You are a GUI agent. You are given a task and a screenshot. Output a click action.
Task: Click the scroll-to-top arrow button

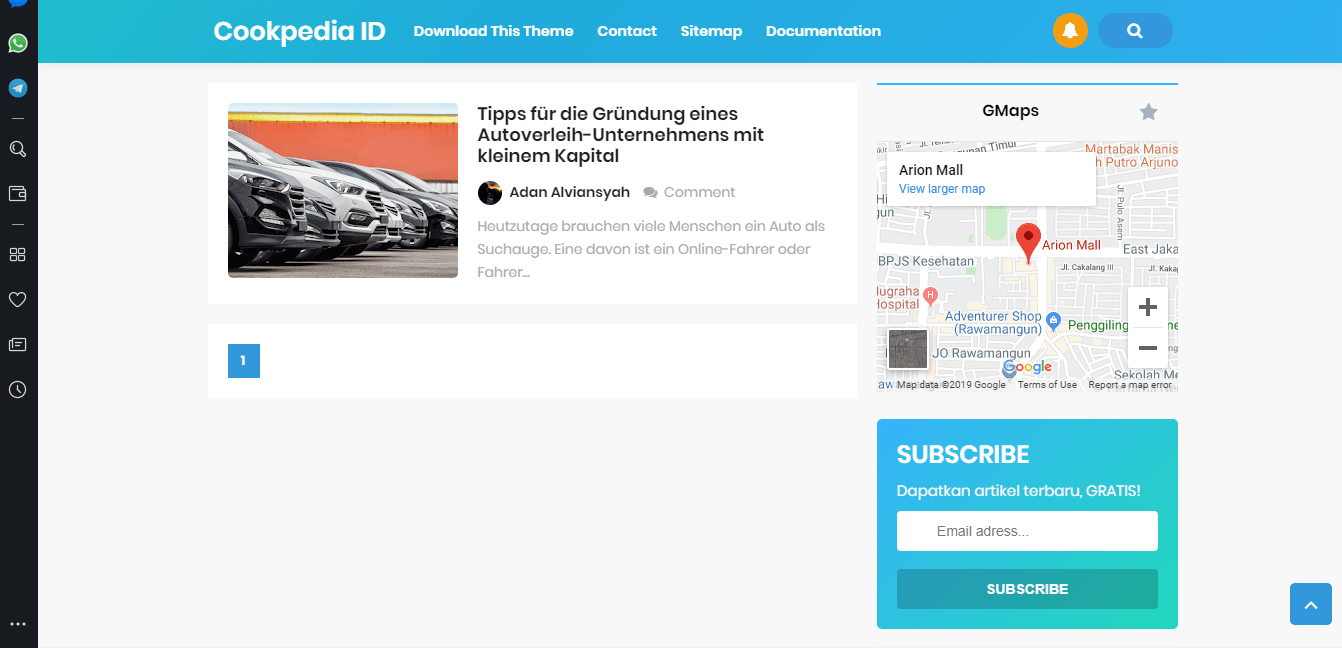click(1311, 604)
